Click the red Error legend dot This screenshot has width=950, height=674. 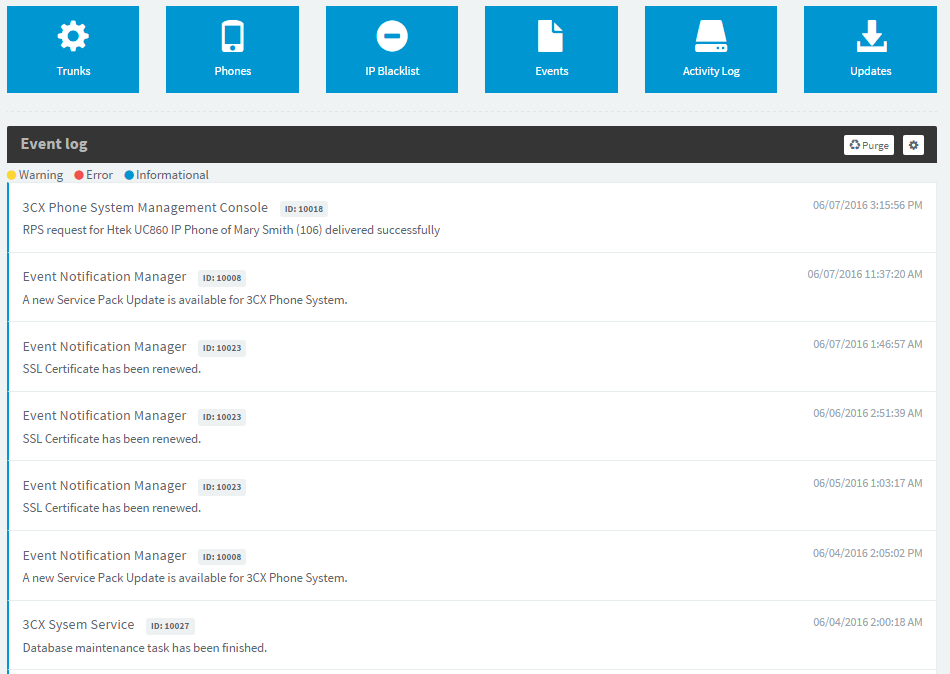pos(79,175)
